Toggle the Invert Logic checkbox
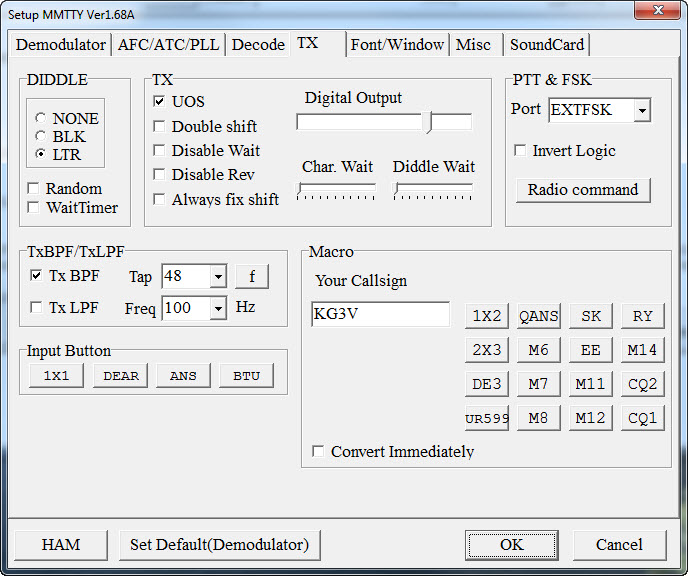 tap(520, 151)
